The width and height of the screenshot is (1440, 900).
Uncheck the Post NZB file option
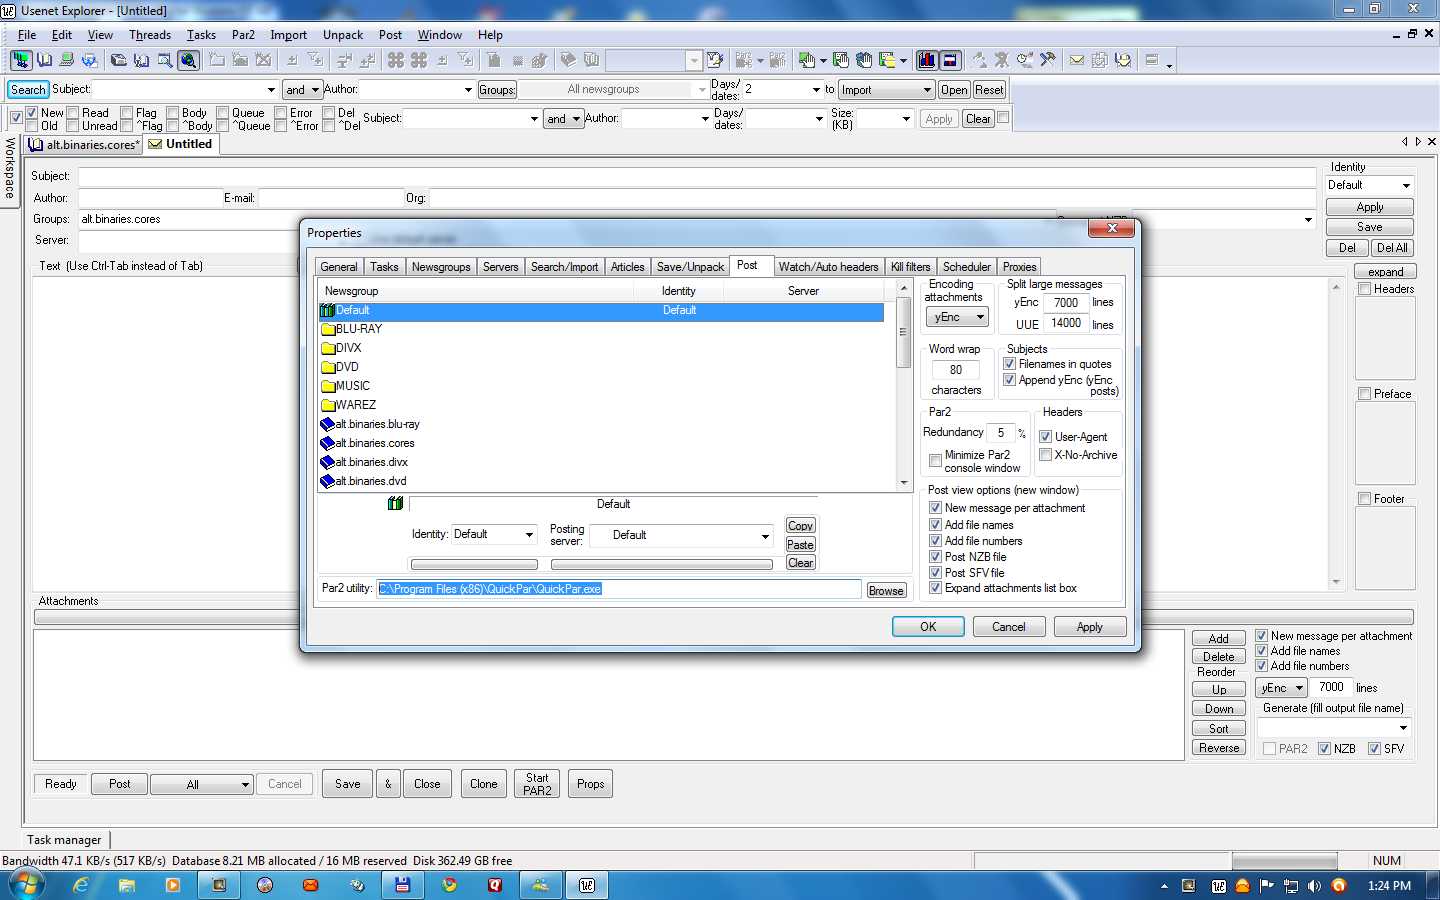tap(935, 557)
